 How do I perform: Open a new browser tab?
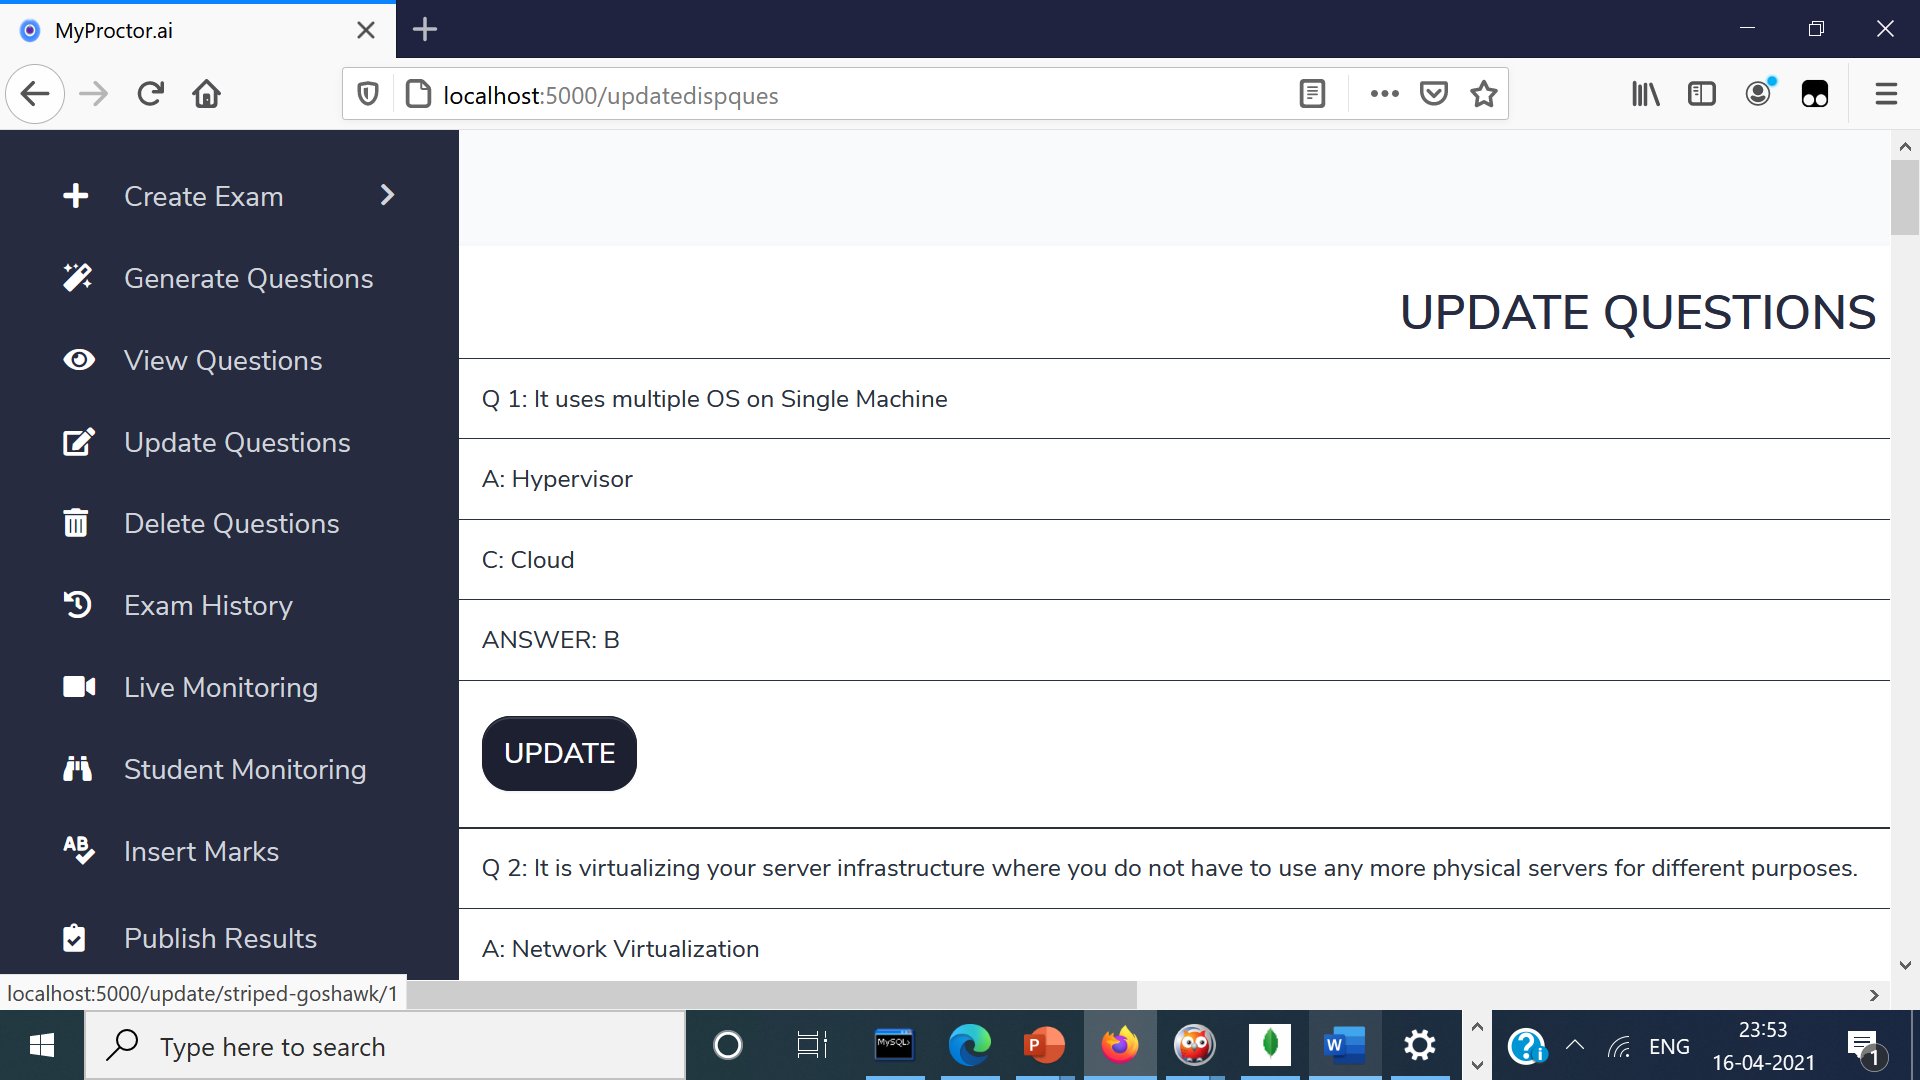[x=425, y=30]
